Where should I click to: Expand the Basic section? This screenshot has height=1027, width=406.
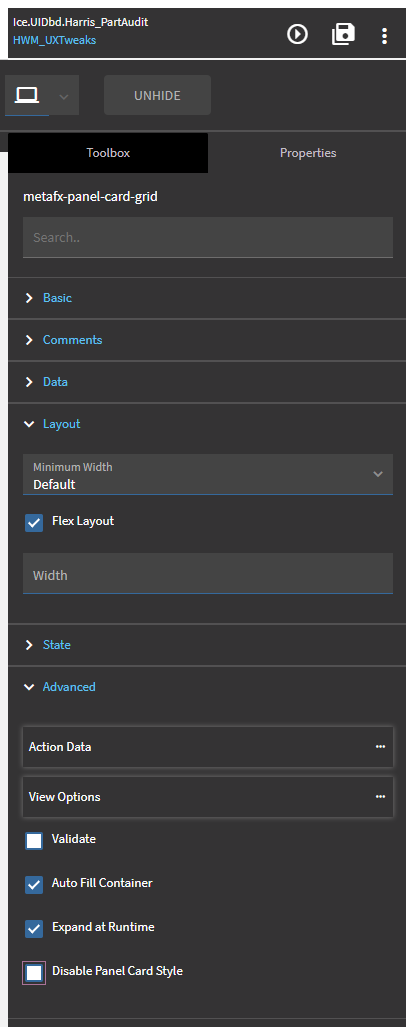click(x=207, y=298)
